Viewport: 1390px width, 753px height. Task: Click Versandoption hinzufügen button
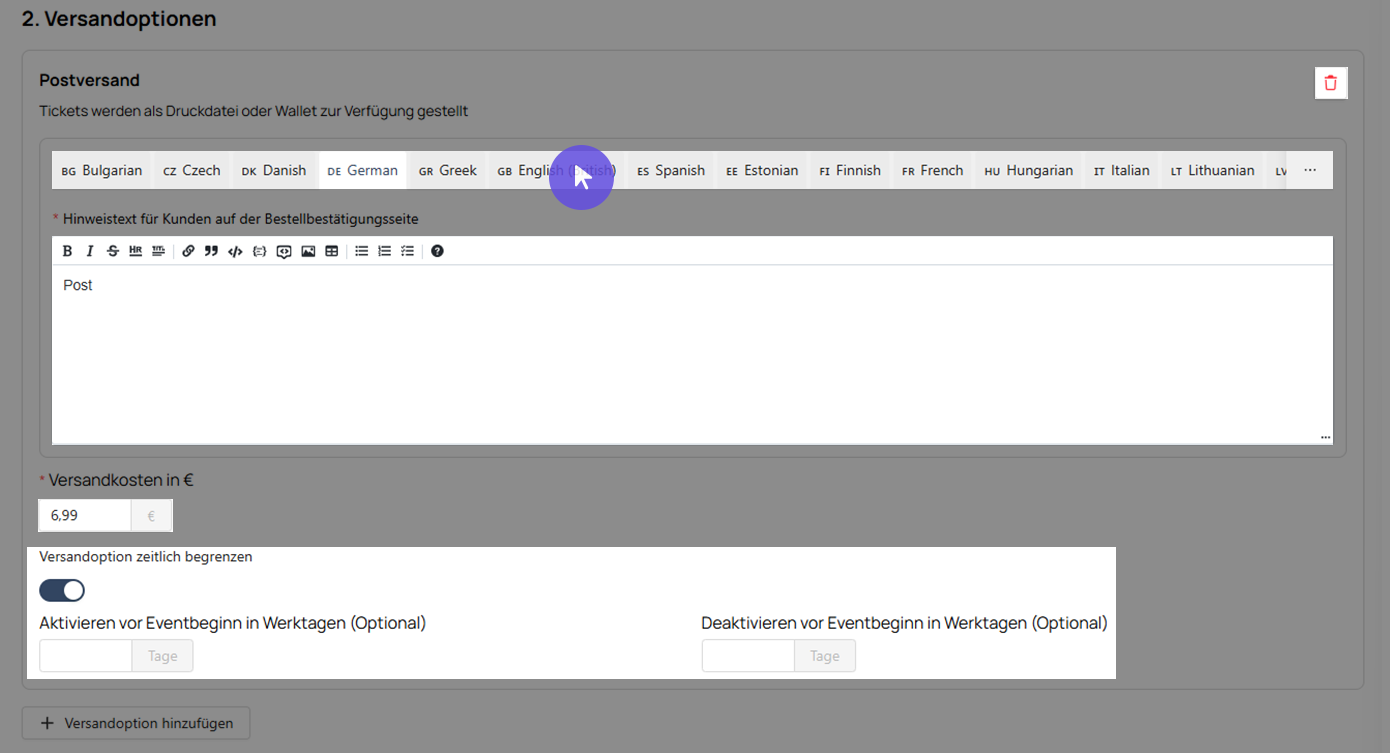(136, 723)
